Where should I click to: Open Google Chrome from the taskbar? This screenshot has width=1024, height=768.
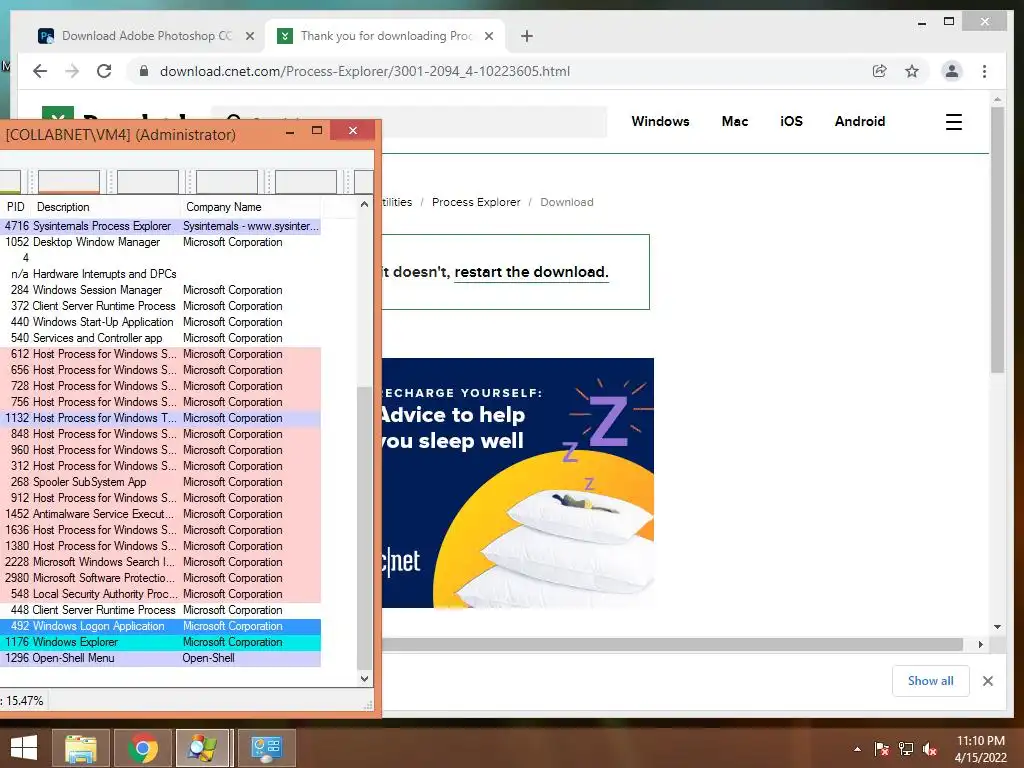click(143, 748)
